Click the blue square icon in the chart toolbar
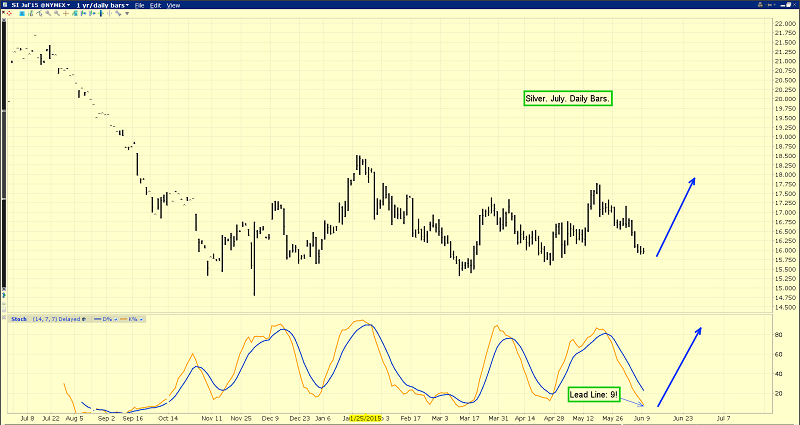This screenshot has width=800, height=425. 24,14
